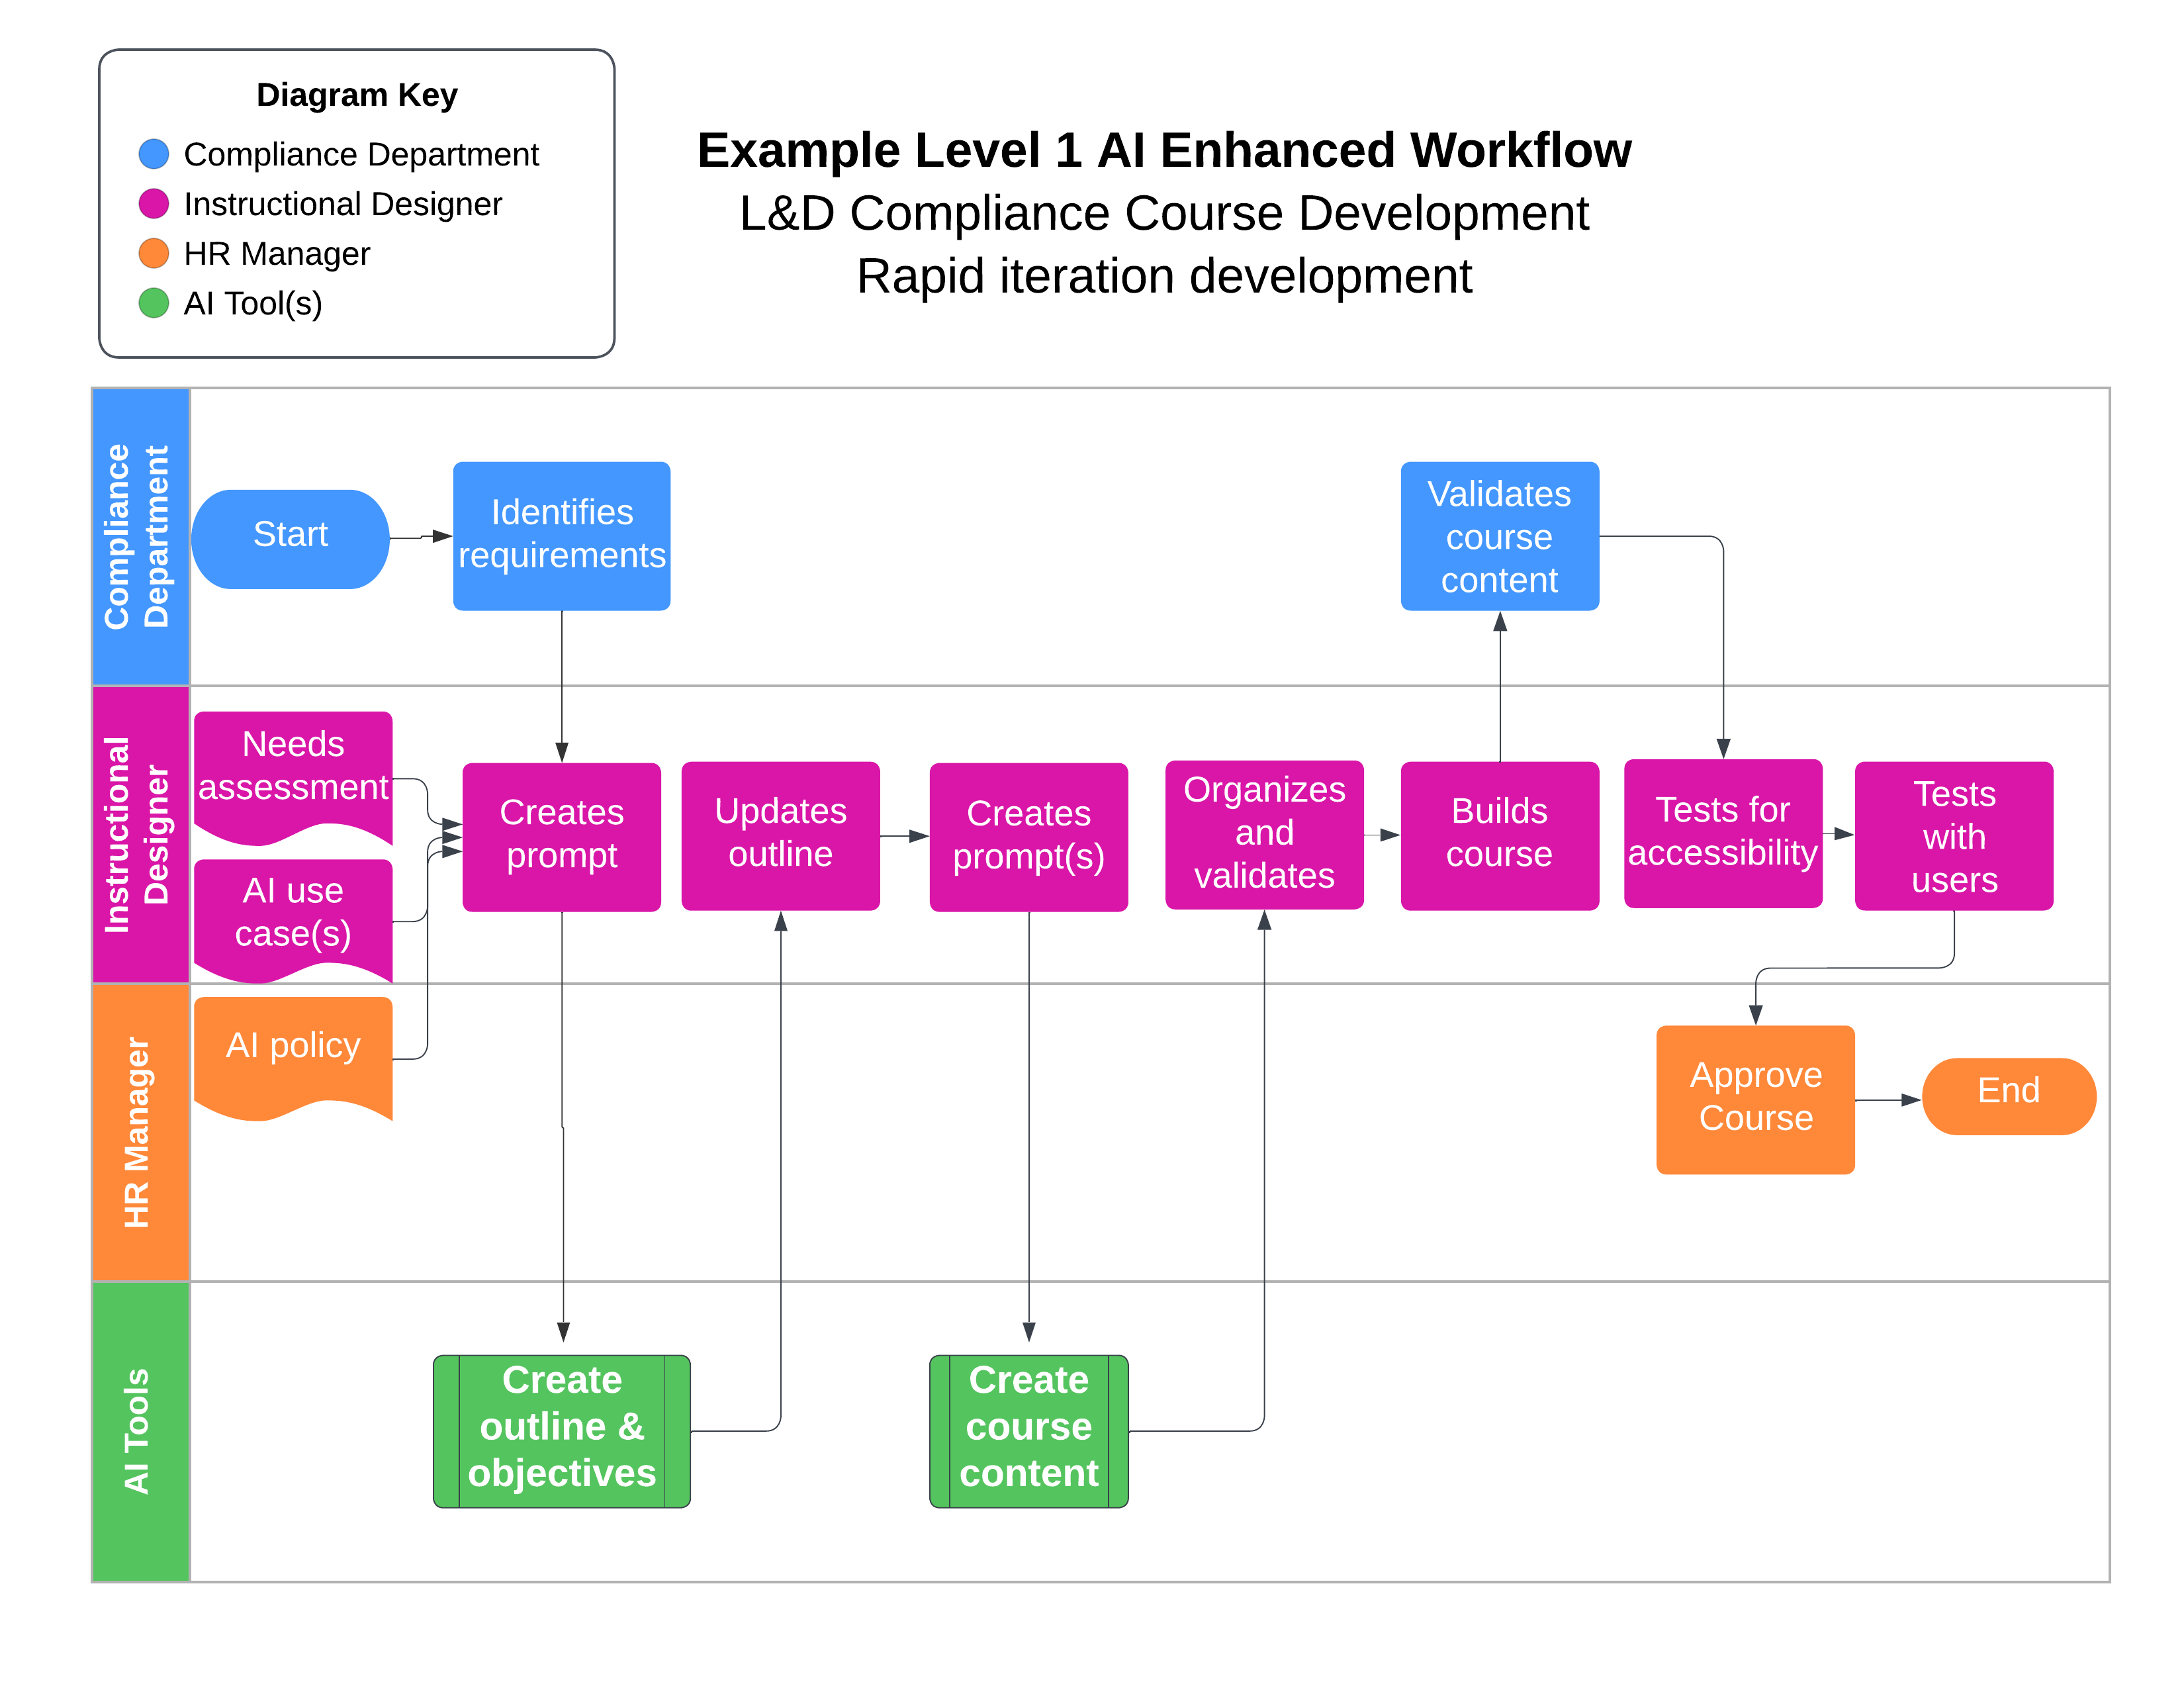Click the Instructional Designer legend label
2184x1688 pixels.
pos(342,204)
